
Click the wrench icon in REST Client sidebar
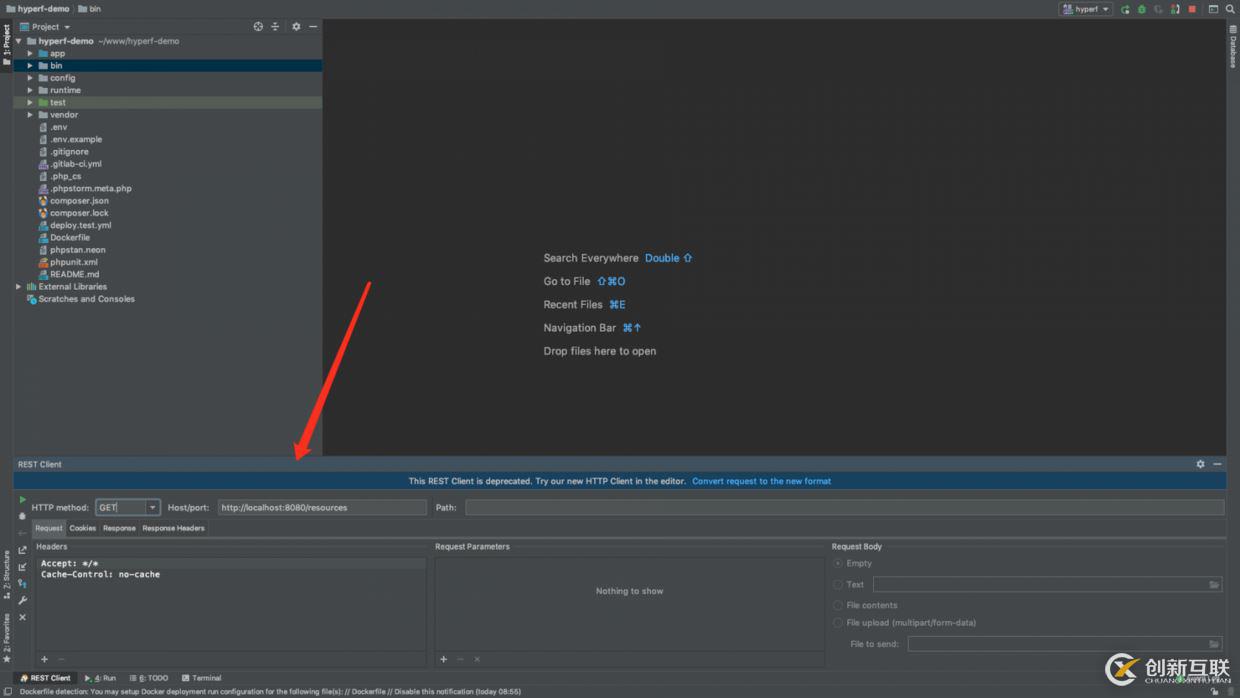point(23,600)
